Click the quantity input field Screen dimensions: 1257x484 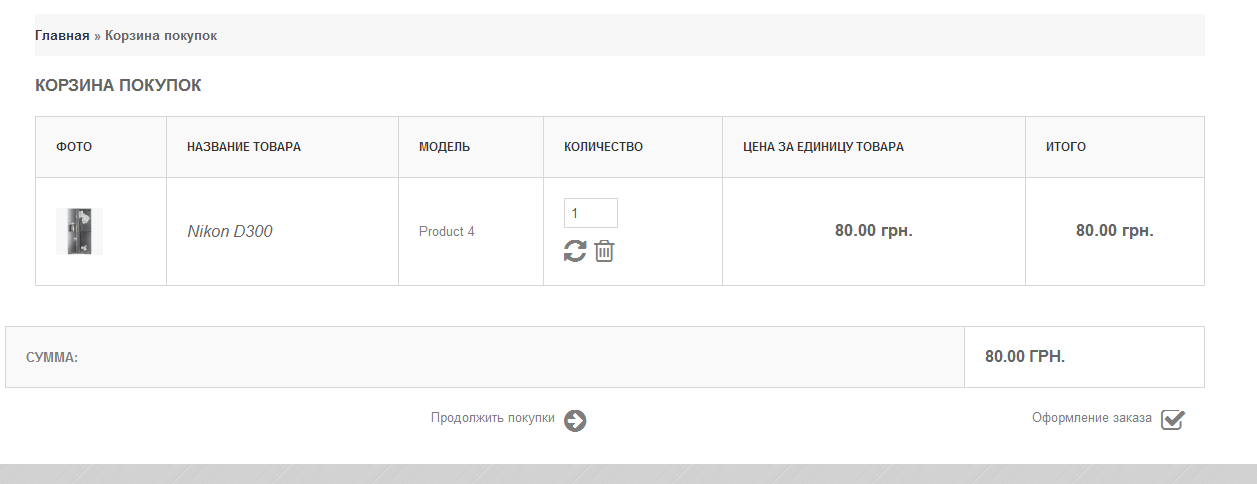point(590,213)
